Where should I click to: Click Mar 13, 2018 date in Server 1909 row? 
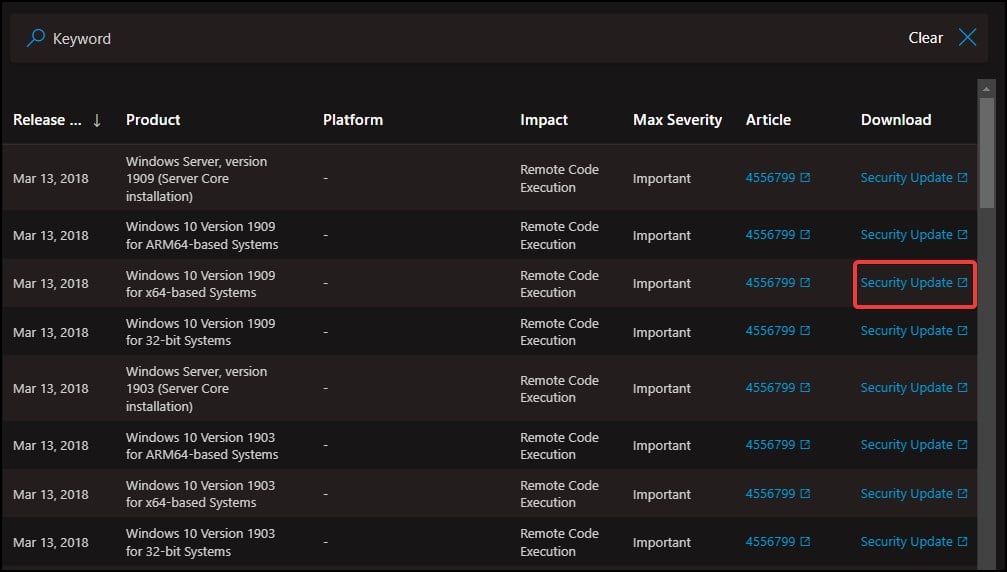(51, 178)
